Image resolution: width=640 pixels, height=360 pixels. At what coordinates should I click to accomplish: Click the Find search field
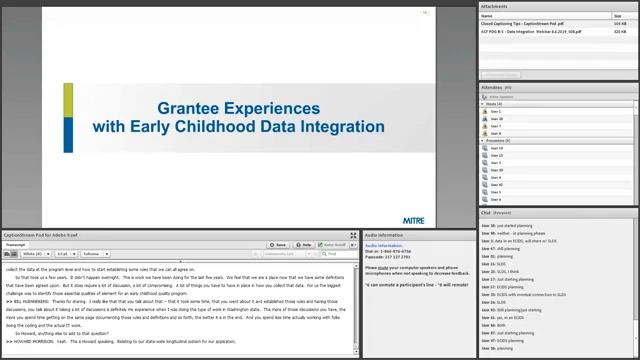point(338,254)
